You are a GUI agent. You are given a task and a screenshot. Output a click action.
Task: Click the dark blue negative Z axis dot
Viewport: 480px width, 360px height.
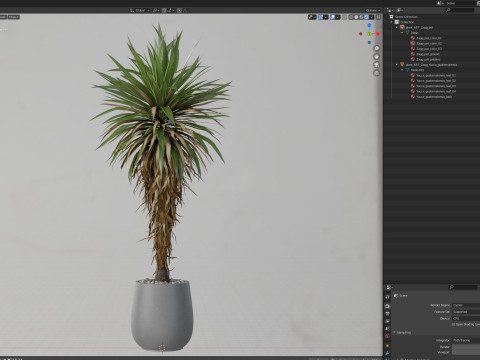(369, 42)
